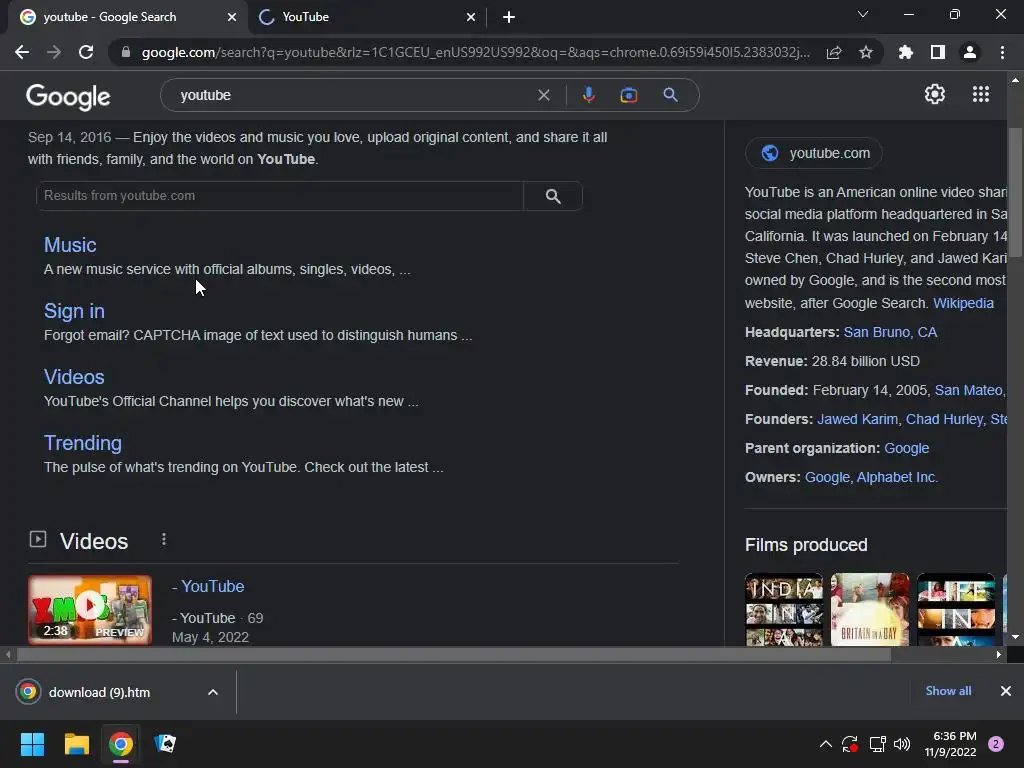
Task: Click the Chrome icon in the taskbar
Action: click(x=121, y=744)
